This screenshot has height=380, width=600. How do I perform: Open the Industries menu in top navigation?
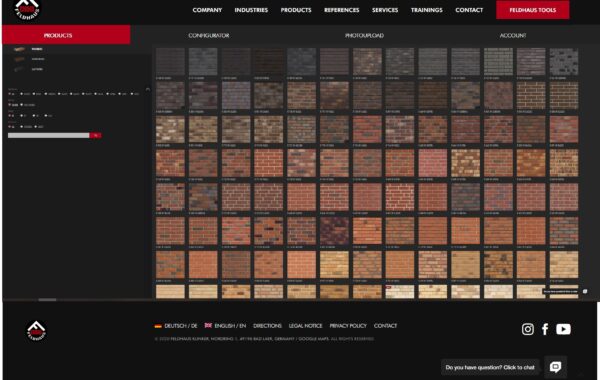click(x=251, y=10)
